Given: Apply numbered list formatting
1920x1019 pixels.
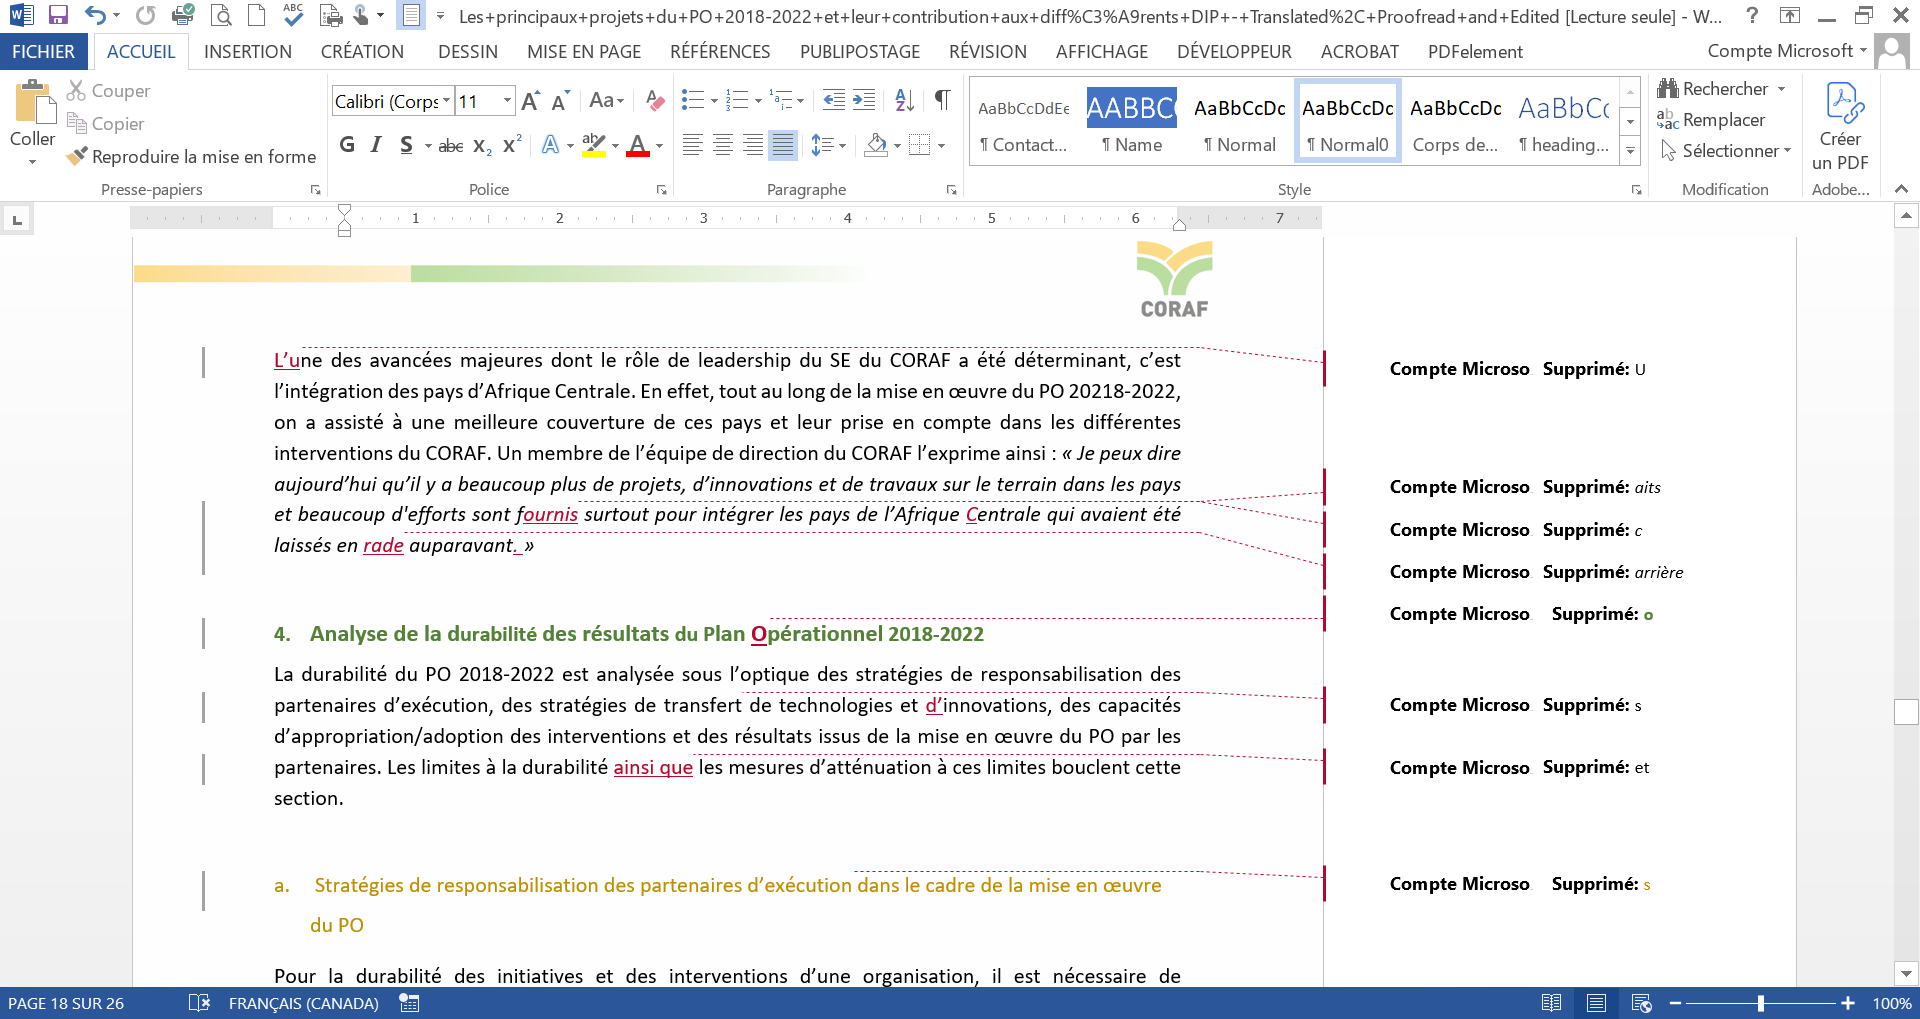Looking at the screenshot, I should 736,100.
